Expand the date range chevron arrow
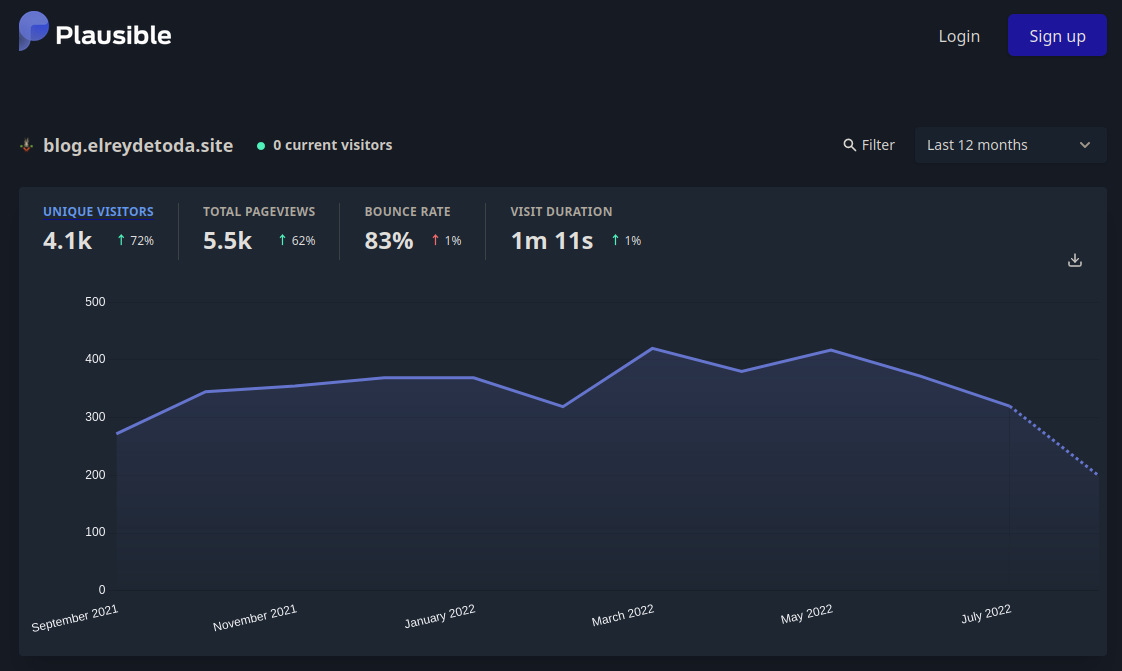Viewport: 1122px width, 671px height. tap(1085, 145)
